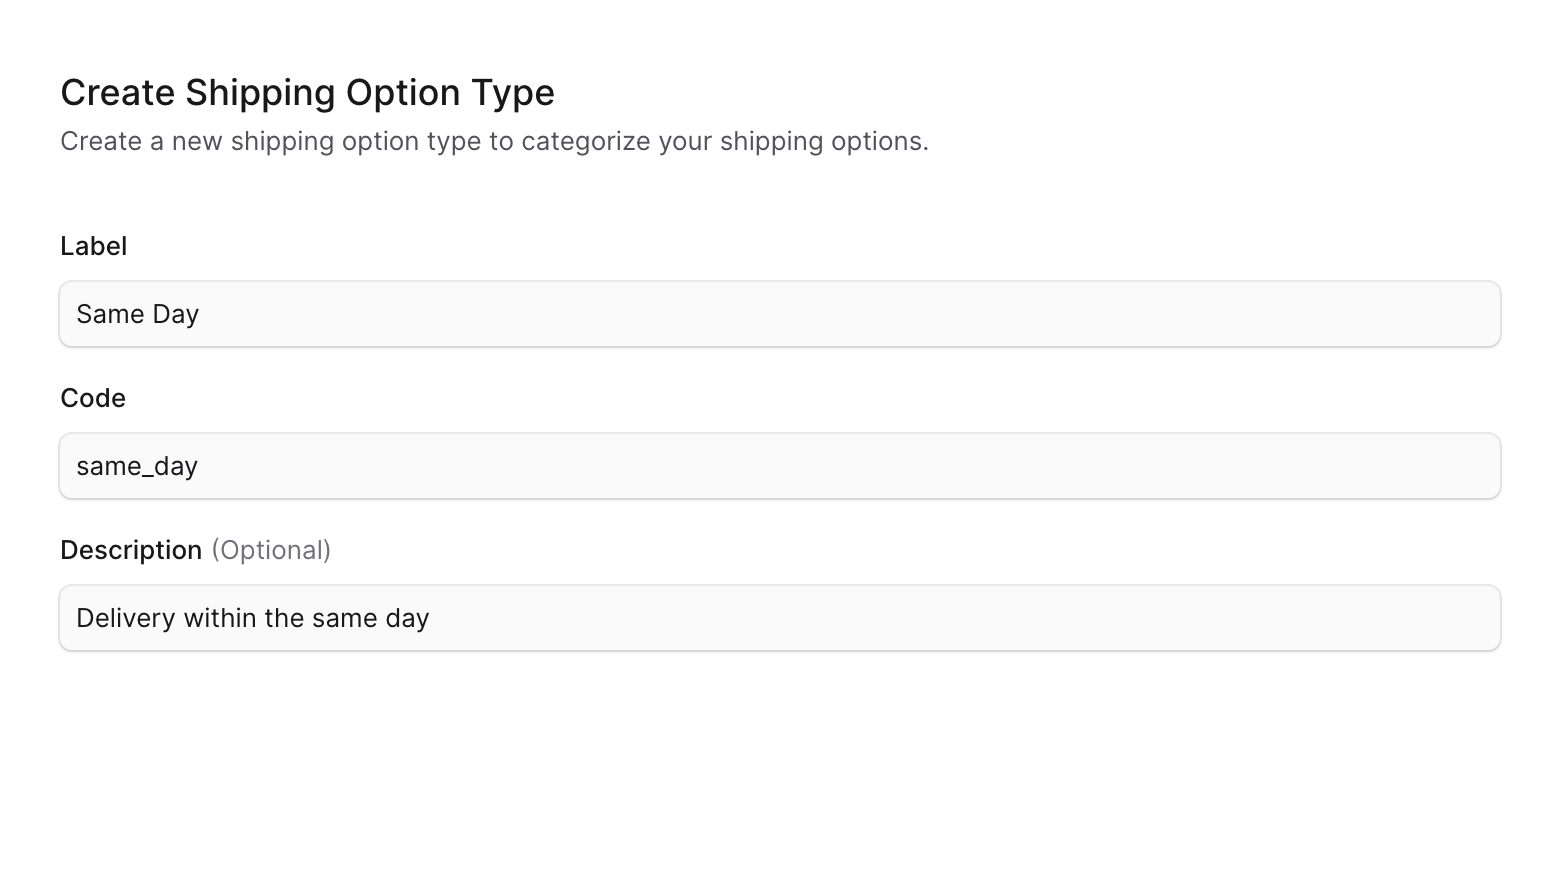Click the "(Optional)" hint next to Description

click(270, 549)
